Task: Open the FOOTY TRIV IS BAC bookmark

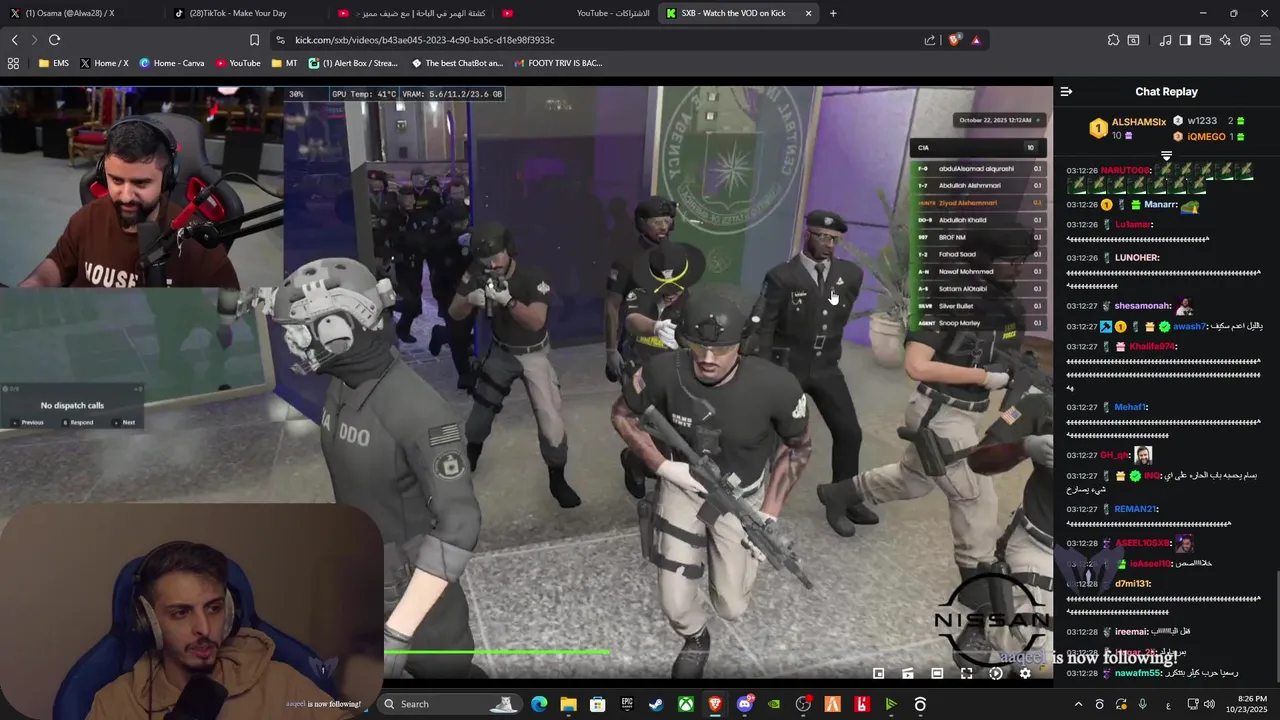Action: (558, 63)
